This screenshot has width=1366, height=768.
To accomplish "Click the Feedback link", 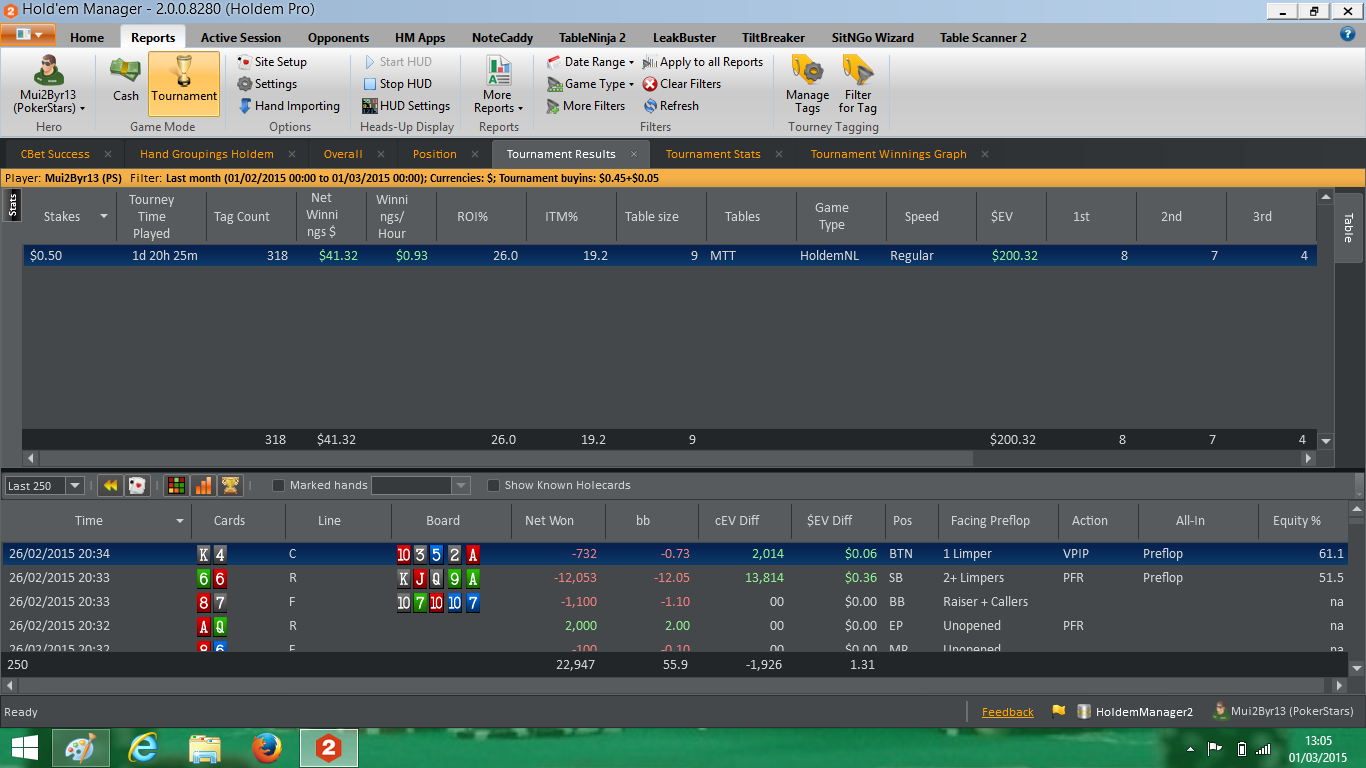I will point(1008,712).
